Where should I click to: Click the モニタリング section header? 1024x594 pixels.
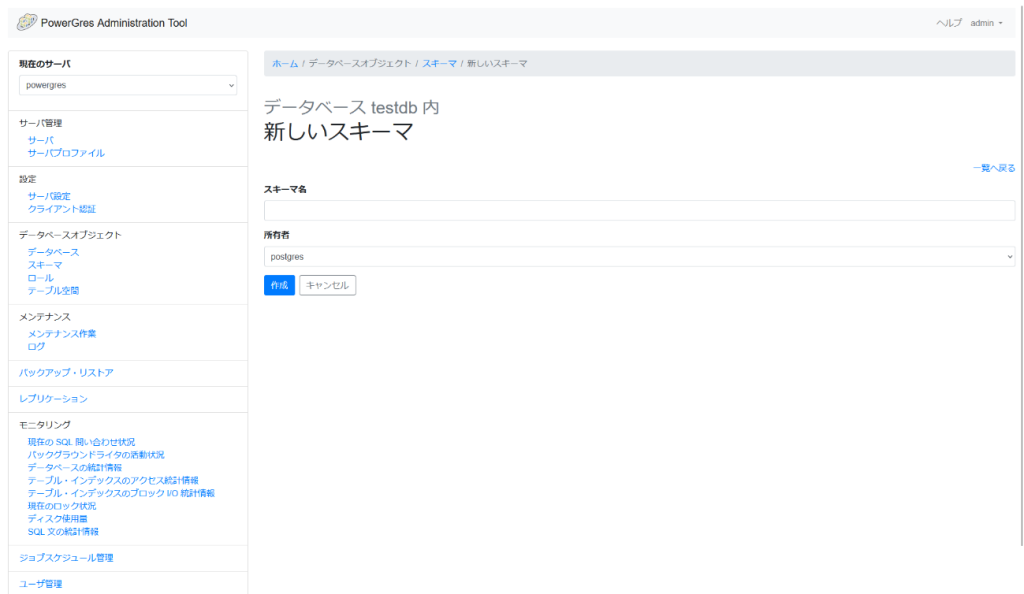(44, 425)
